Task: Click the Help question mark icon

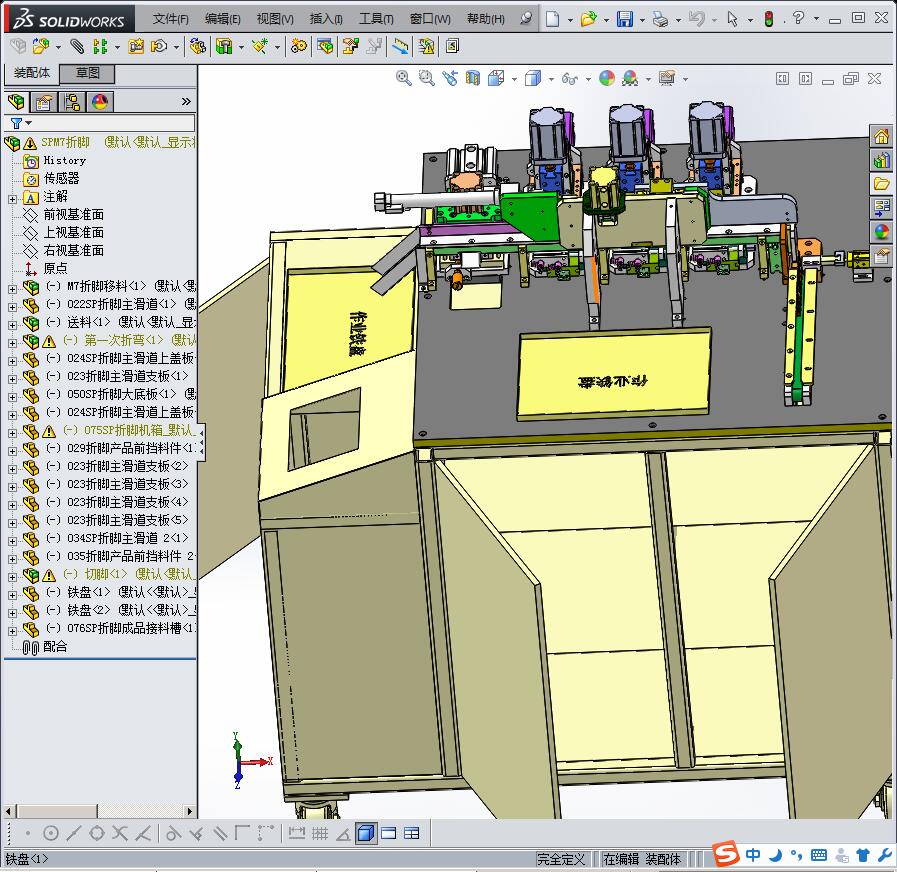Action: click(x=798, y=18)
